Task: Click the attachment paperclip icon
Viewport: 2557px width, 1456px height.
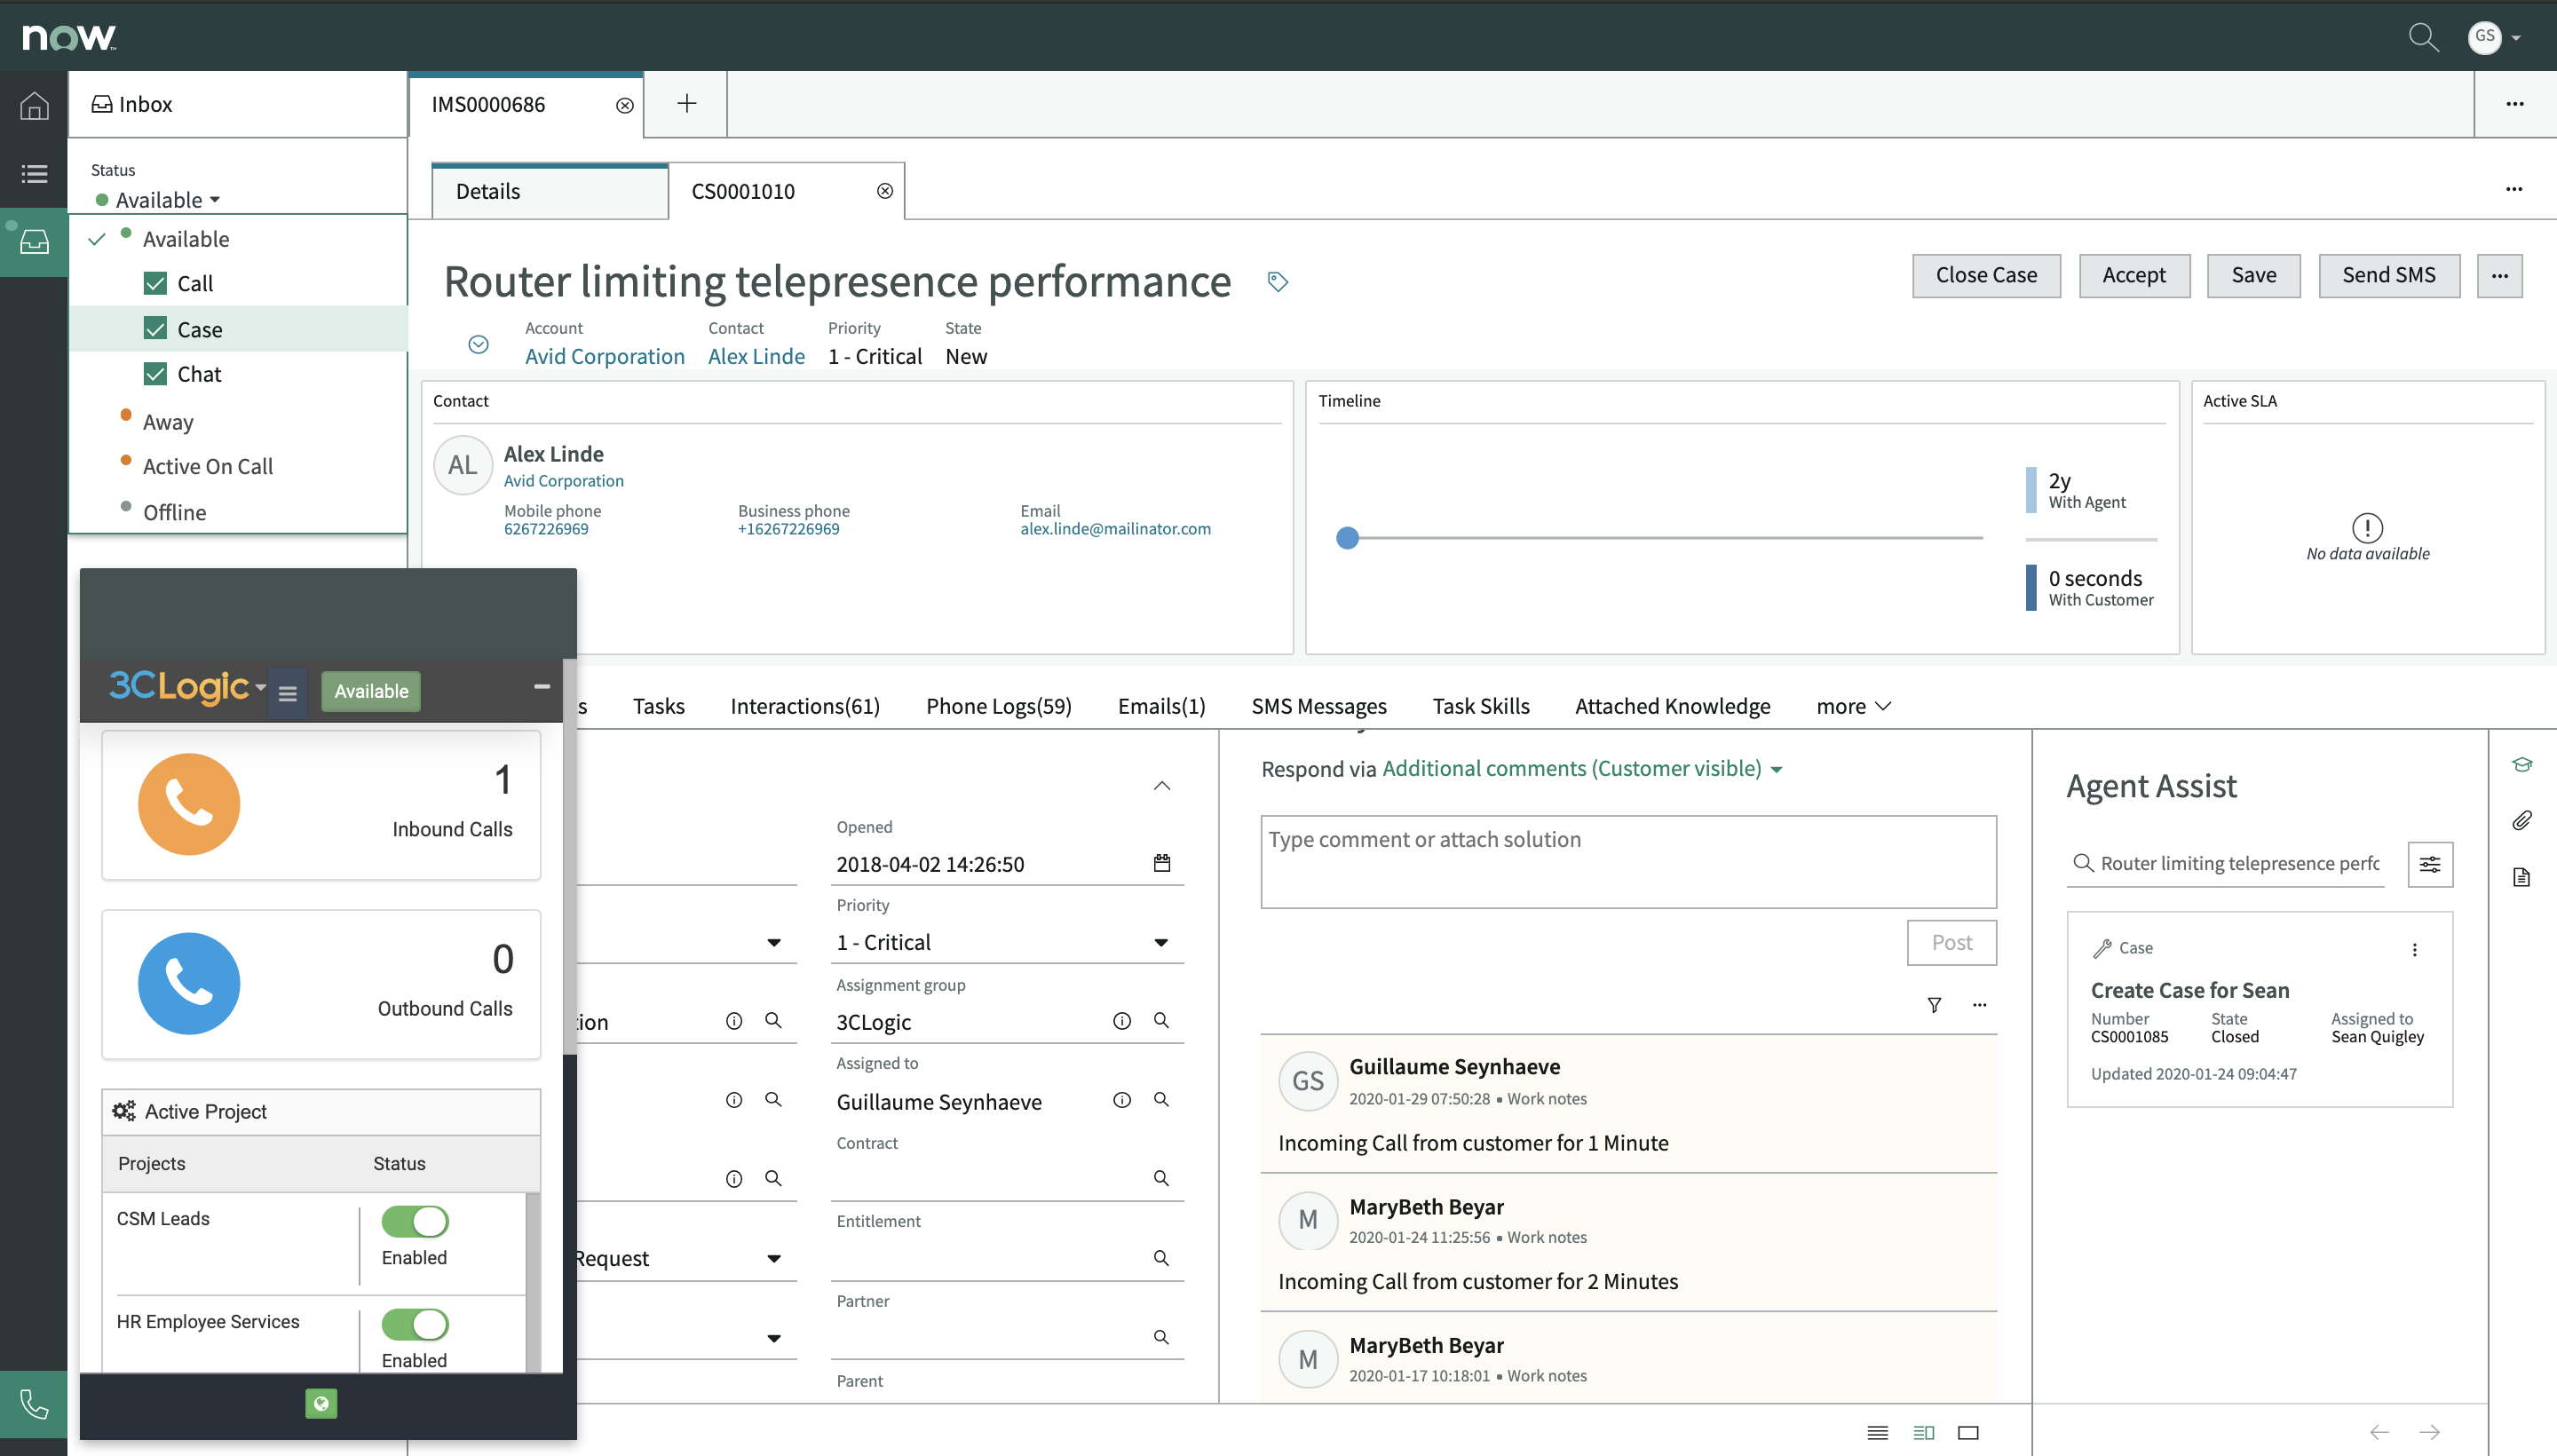Action: [2521, 820]
